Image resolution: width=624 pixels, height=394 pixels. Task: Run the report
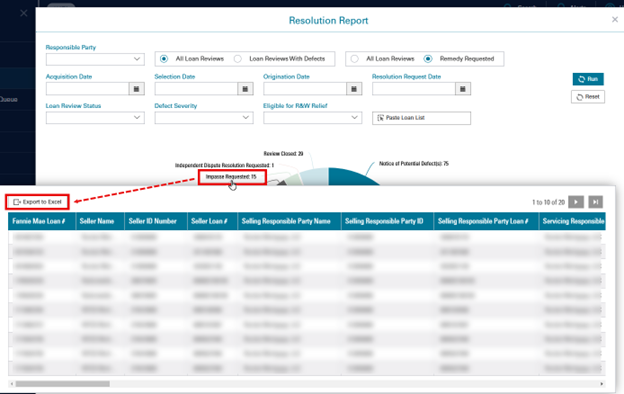point(588,79)
